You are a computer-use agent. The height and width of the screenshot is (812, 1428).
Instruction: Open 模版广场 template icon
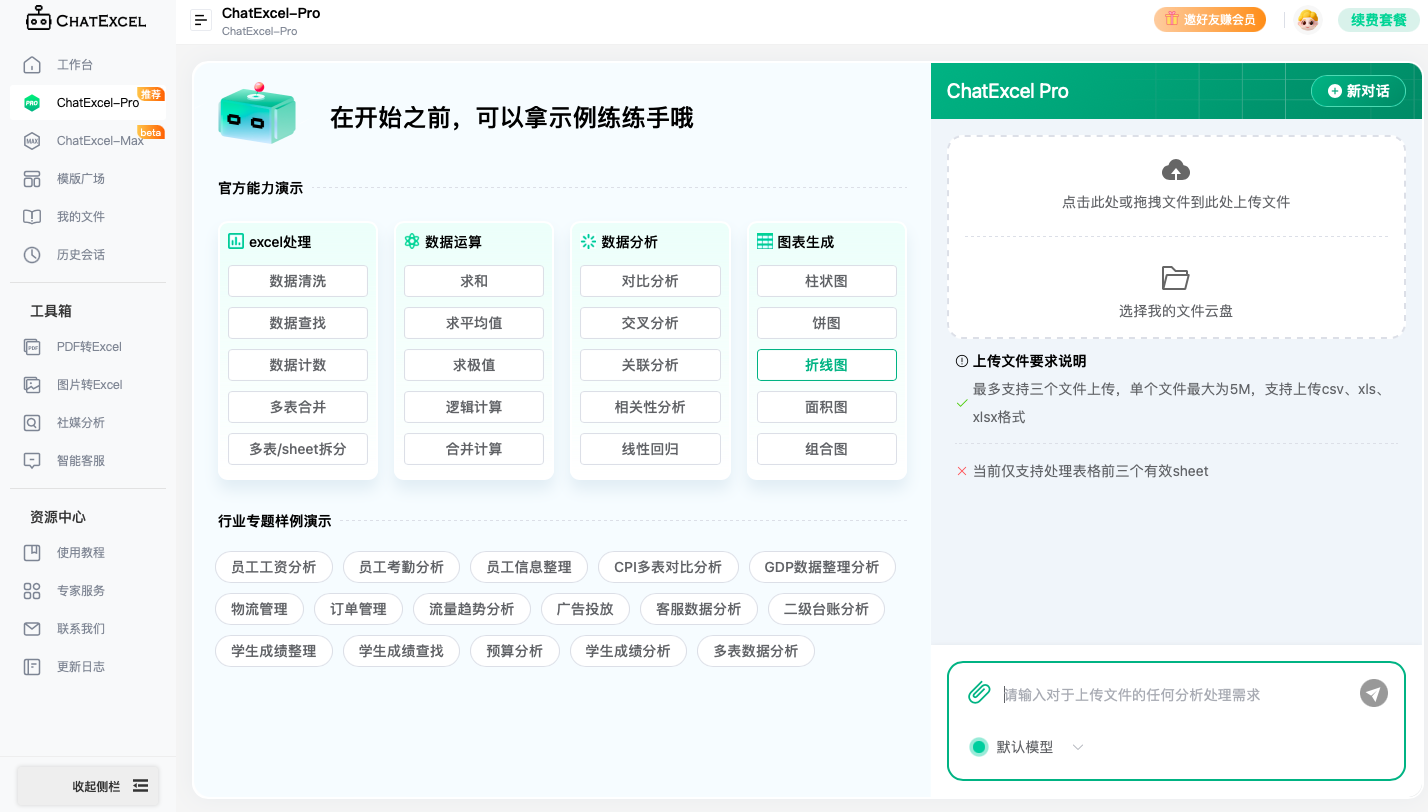click(33, 179)
